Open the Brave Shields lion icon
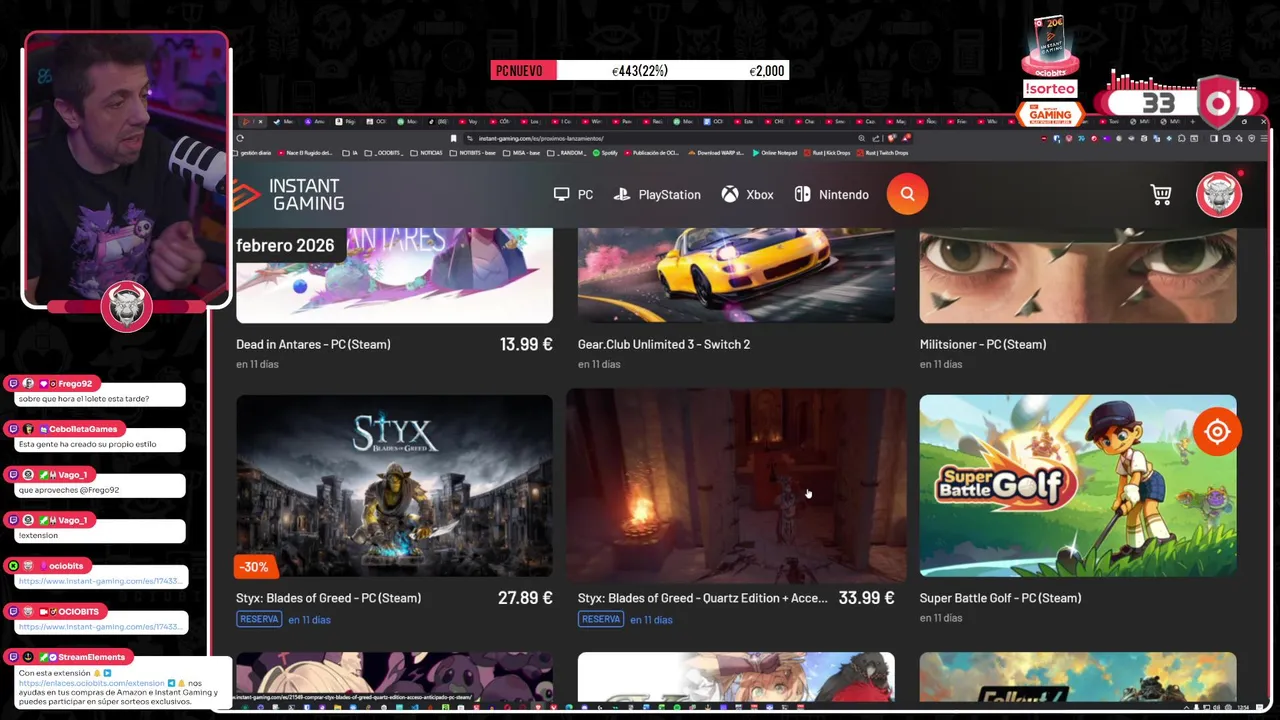 tap(892, 138)
